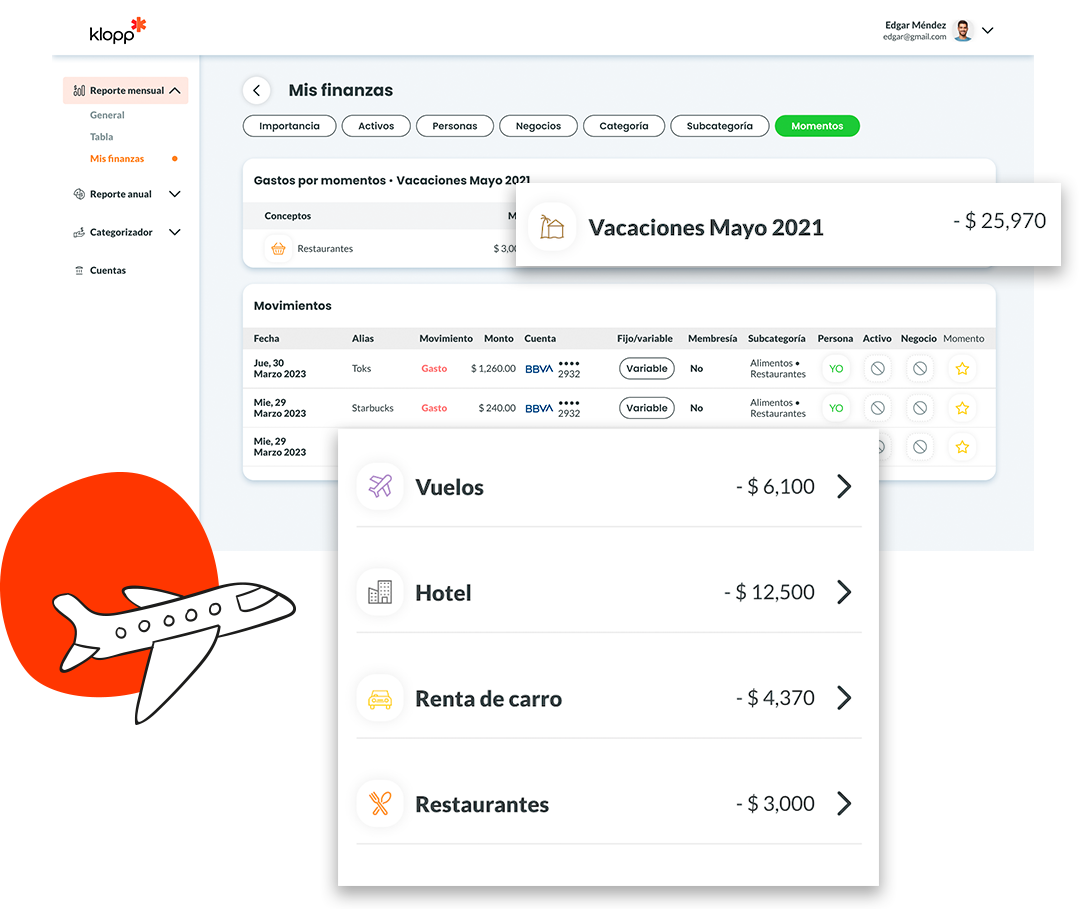This screenshot has width=1086, height=909.
Task: Select the green Momentos tab
Action: [x=817, y=126]
